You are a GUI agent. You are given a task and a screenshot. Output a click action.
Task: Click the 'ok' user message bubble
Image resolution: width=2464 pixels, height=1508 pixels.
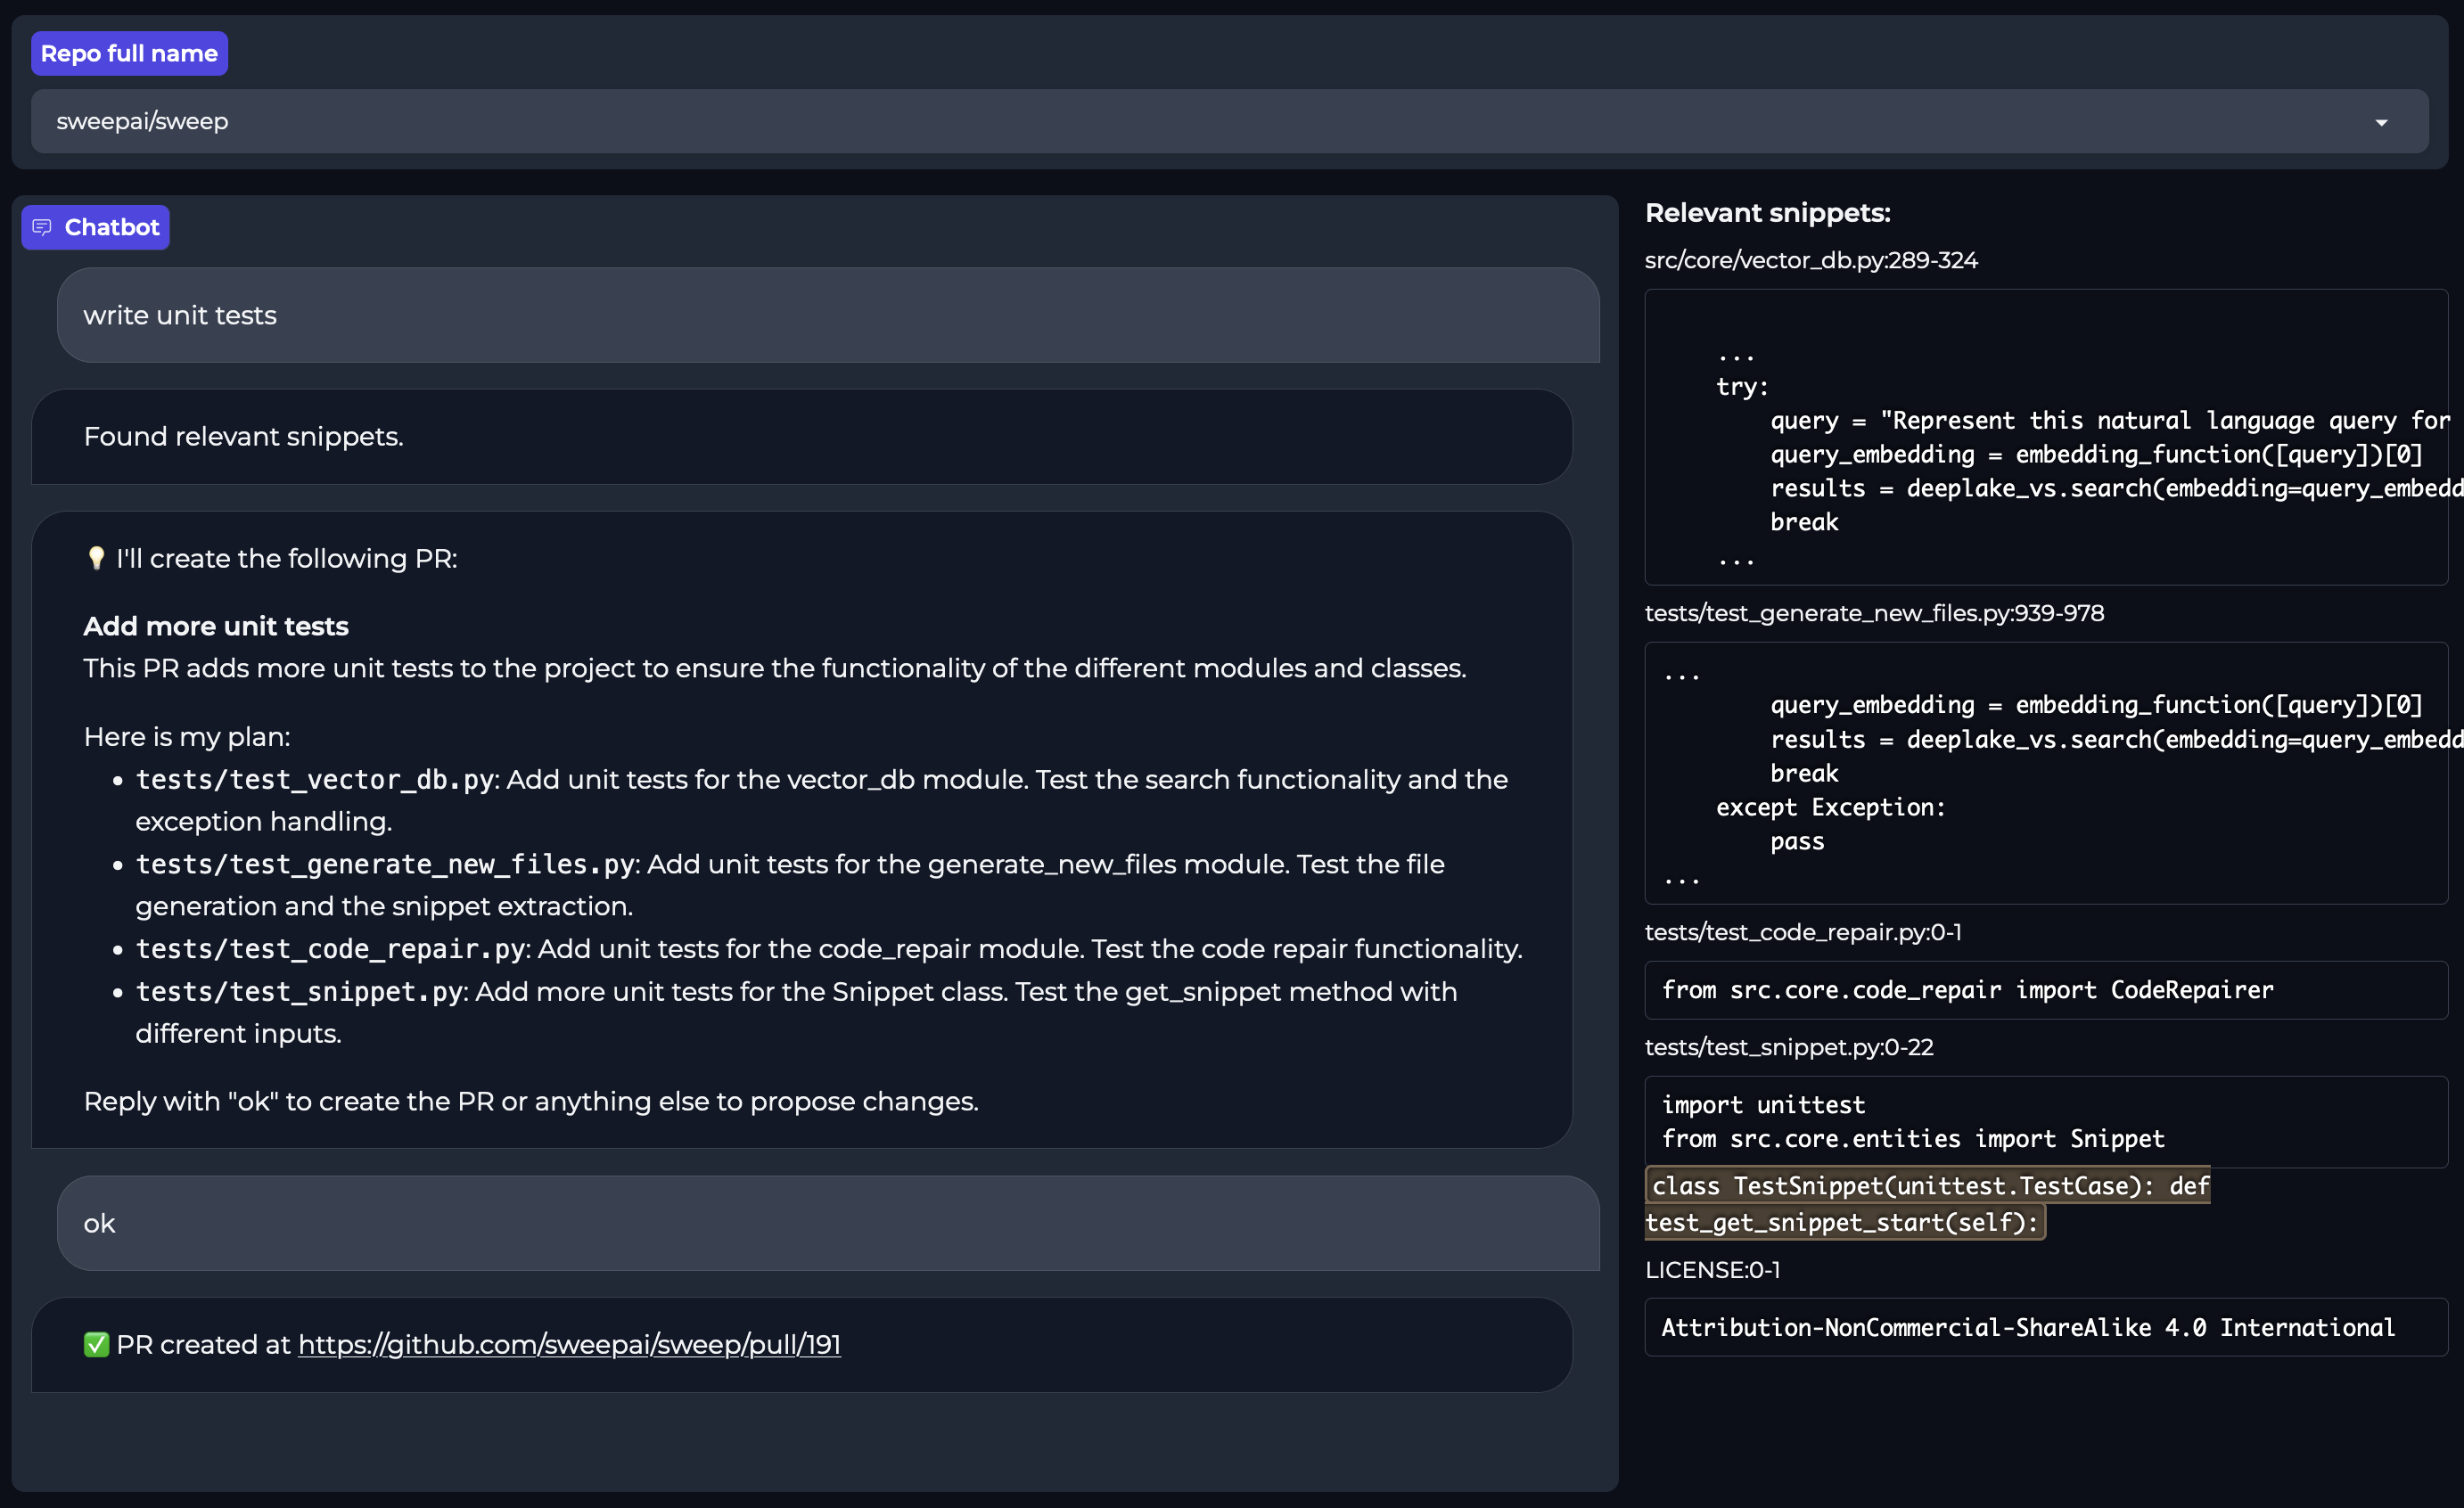[828, 1223]
